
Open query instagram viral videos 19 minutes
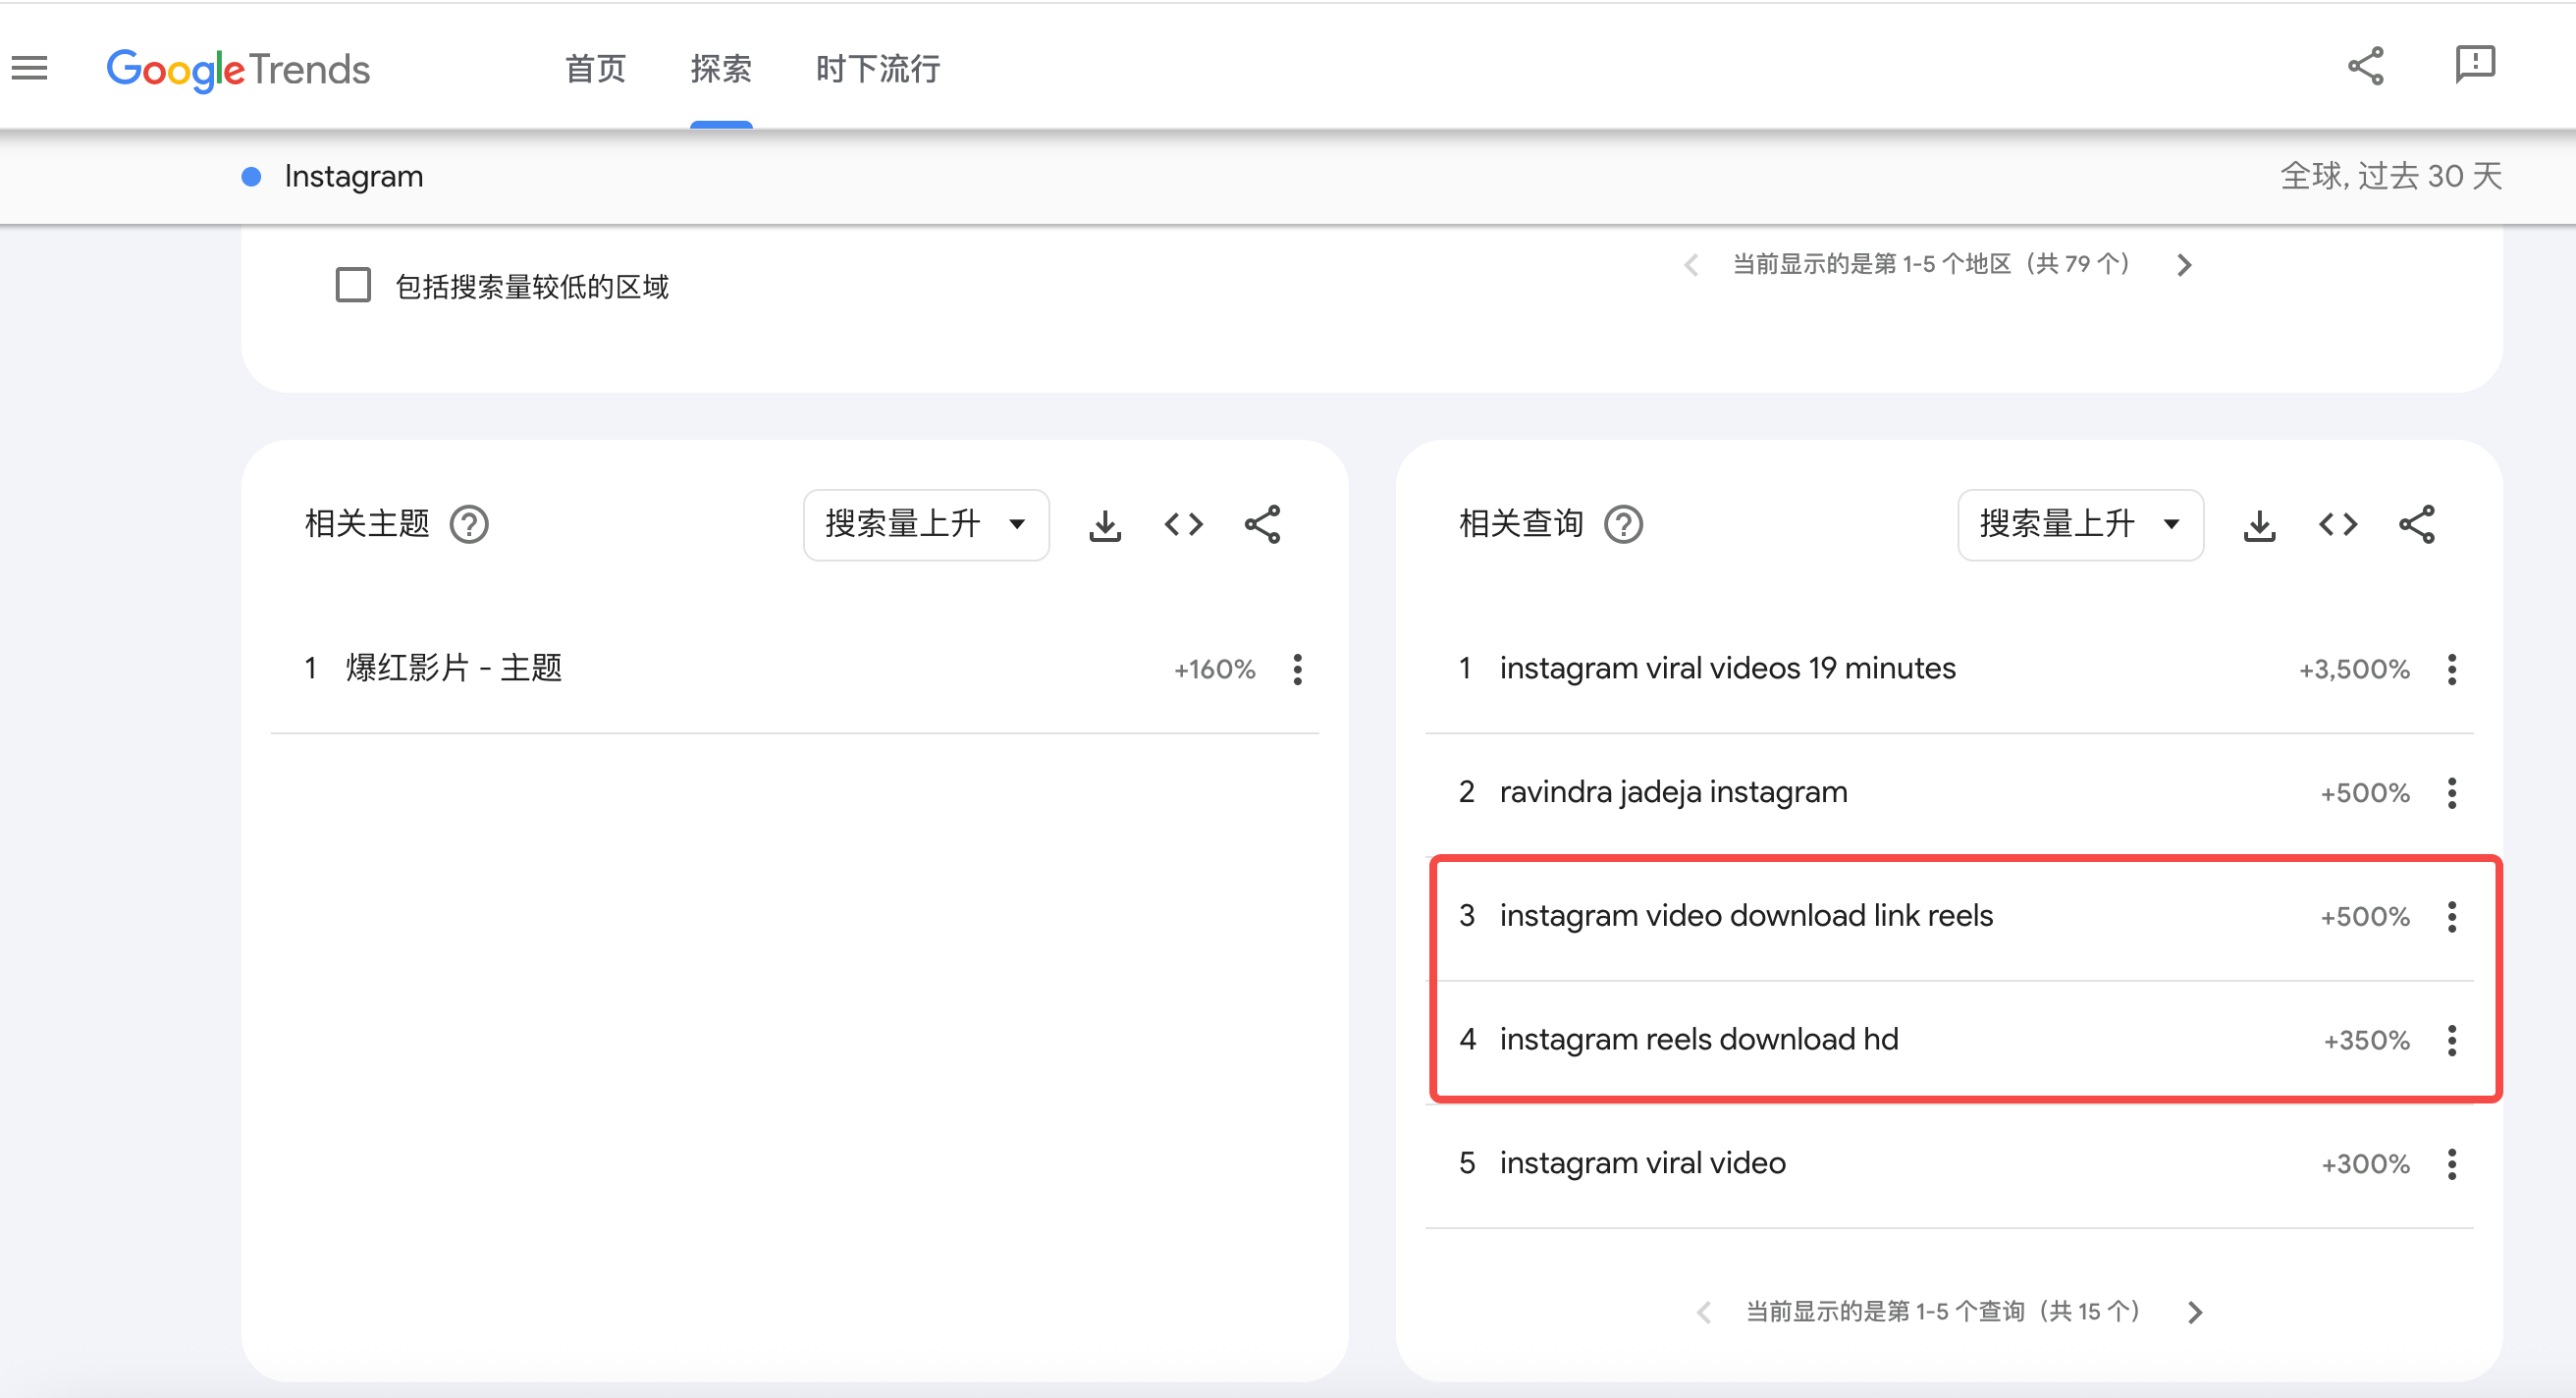1727,668
